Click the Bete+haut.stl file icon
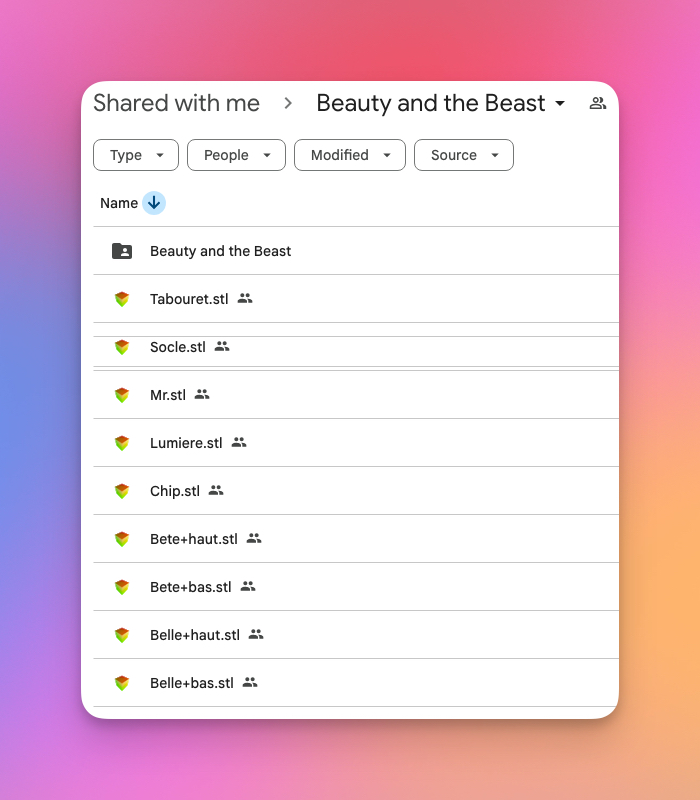Viewport: 700px width, 800px height. [122, 539]
